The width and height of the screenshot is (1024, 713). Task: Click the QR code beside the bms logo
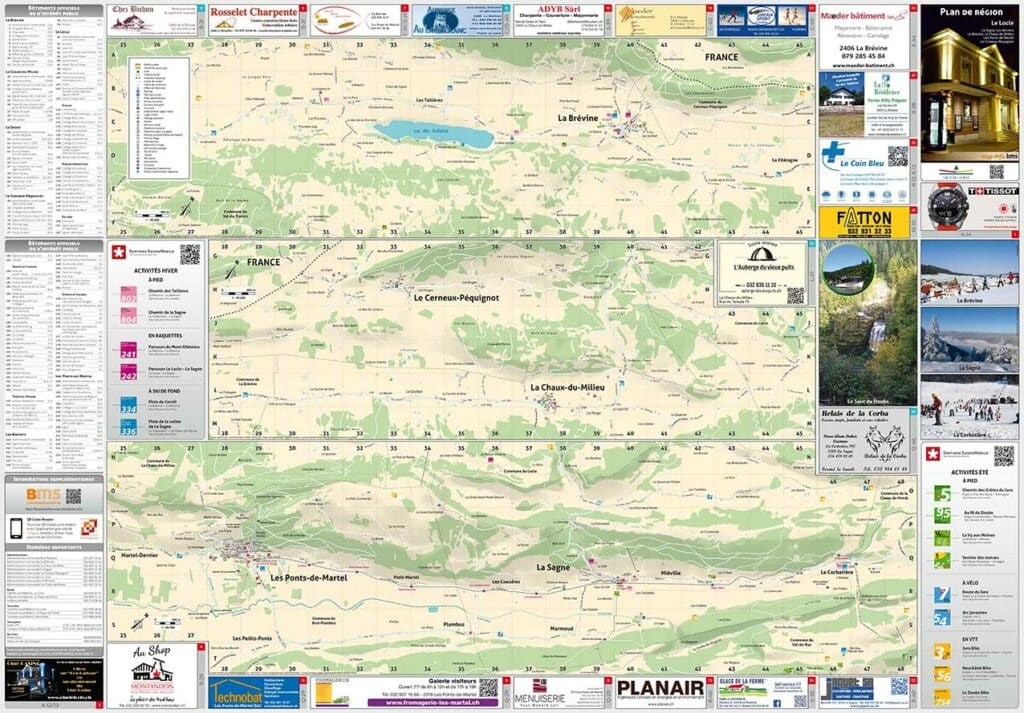pyautogui.click(x=74, y=496)
